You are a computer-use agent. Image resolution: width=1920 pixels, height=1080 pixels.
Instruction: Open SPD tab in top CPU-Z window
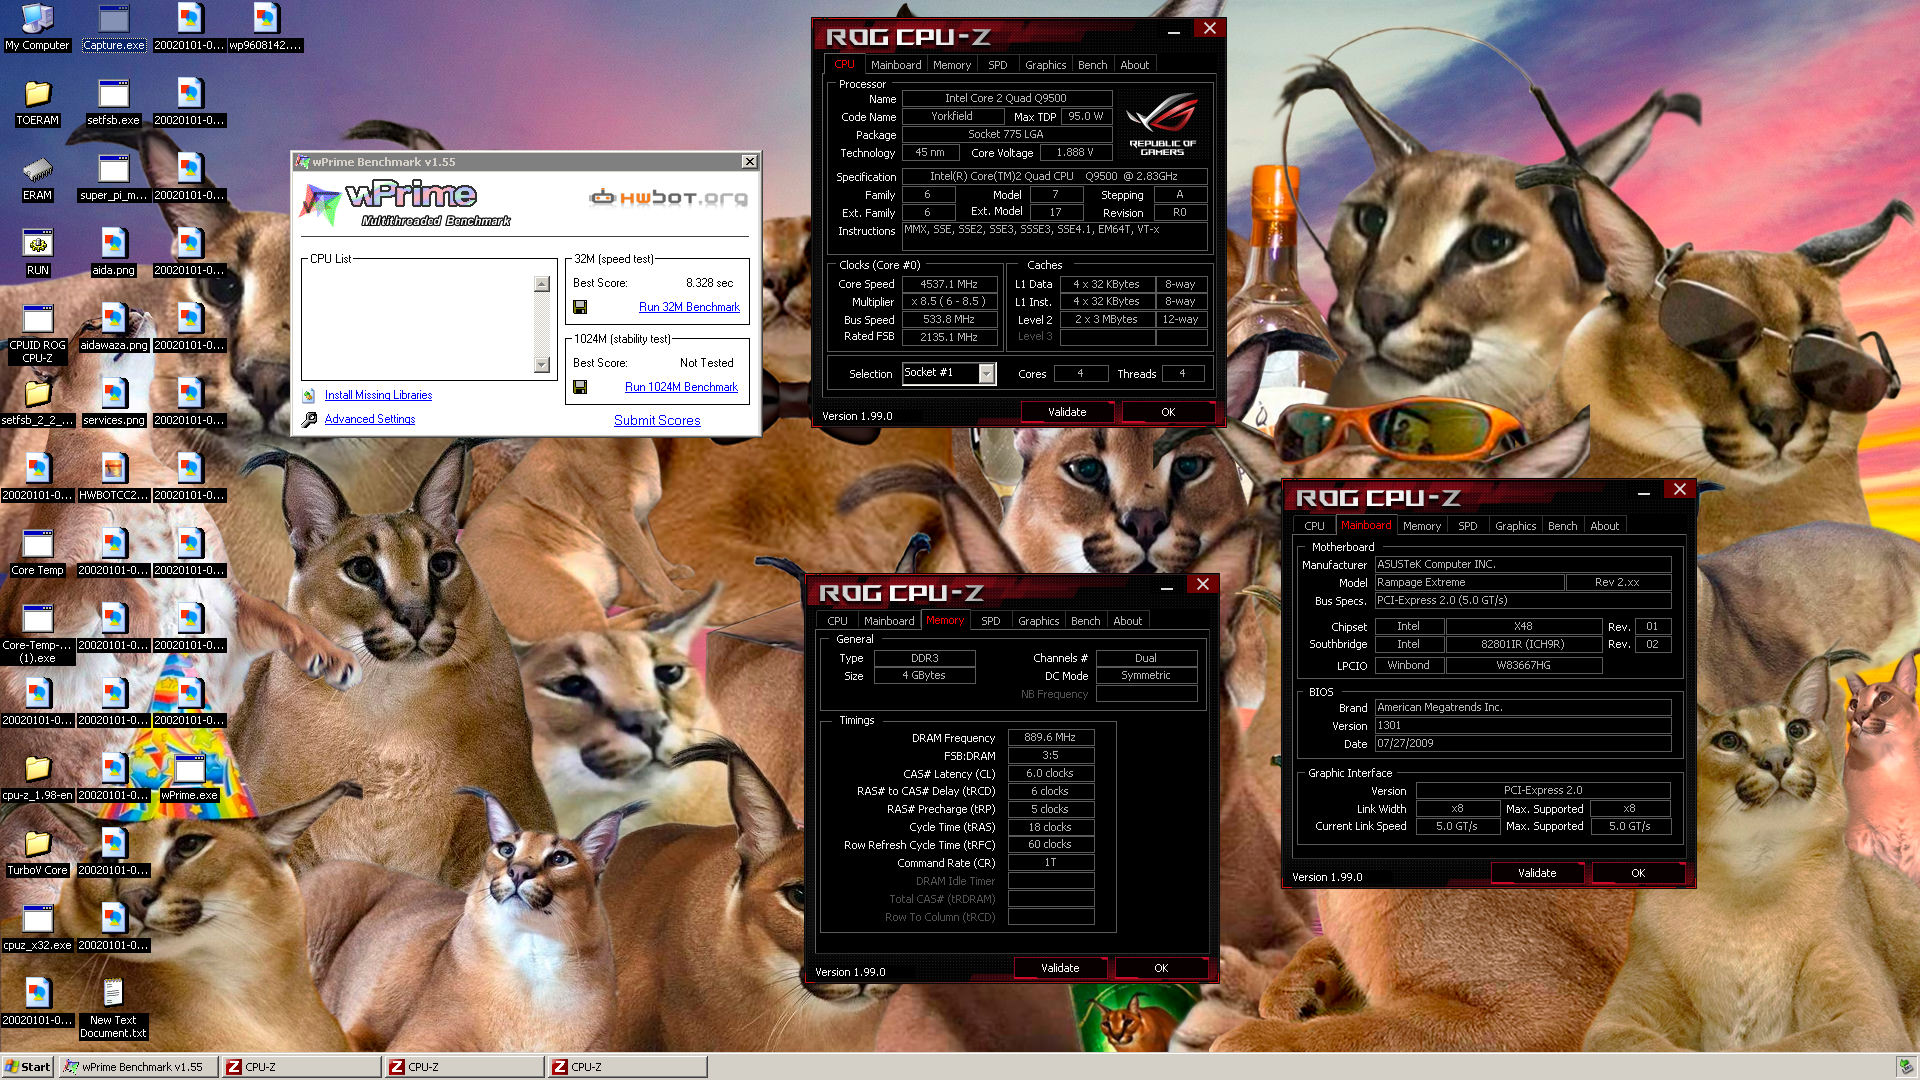[x=997, y=65]
